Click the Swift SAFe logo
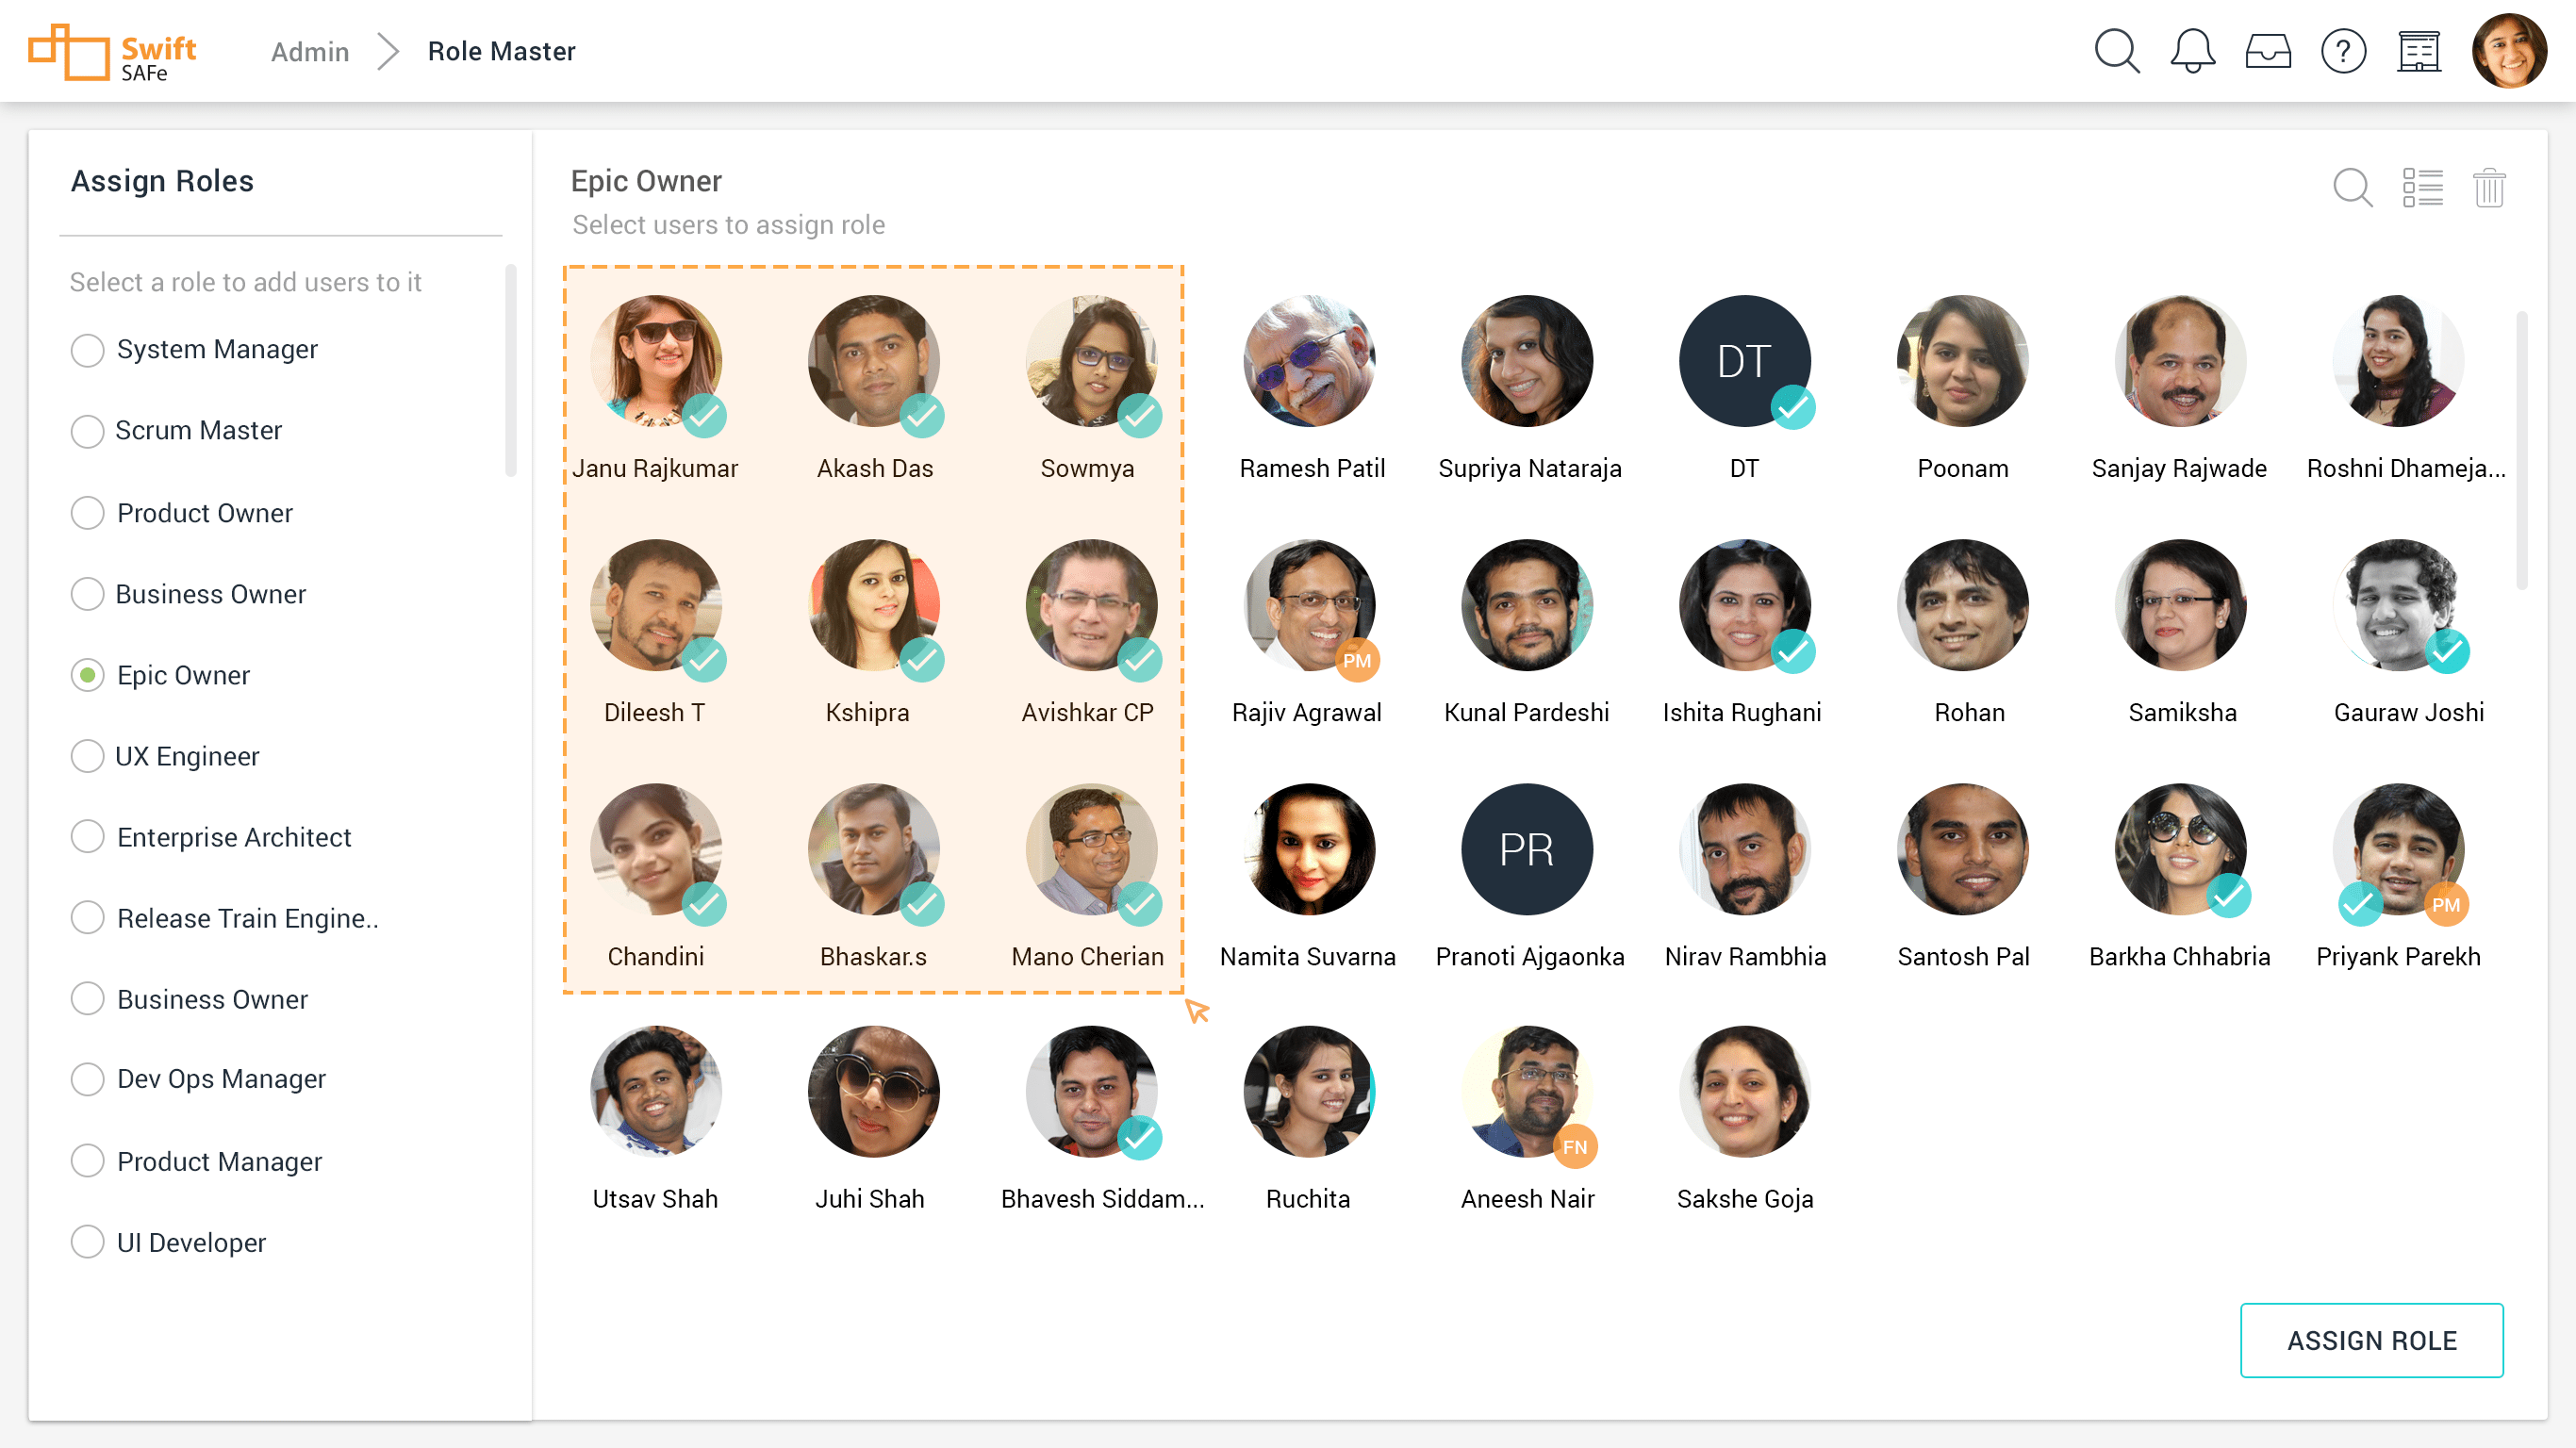 click(113, 52)
